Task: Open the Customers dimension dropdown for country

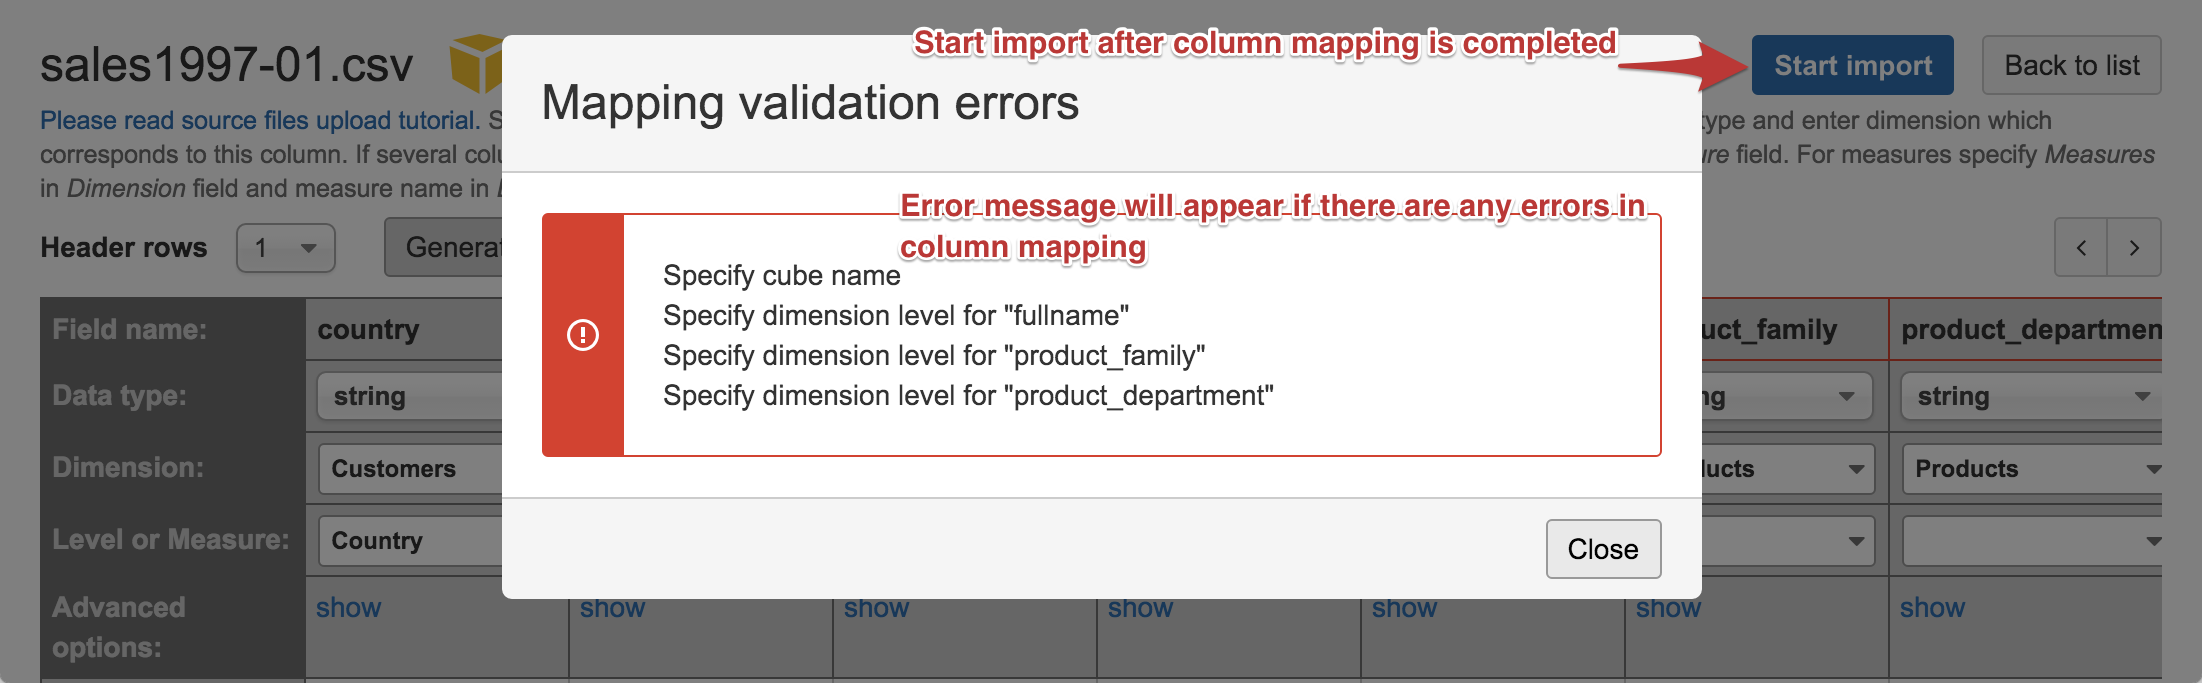Action: [410, 469]
